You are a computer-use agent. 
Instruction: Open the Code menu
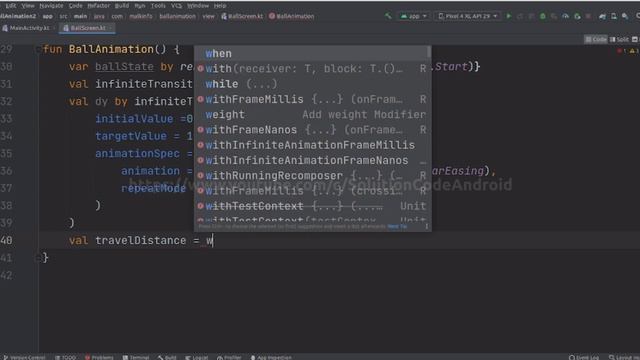pyautogui.click(x=76, y=6)
